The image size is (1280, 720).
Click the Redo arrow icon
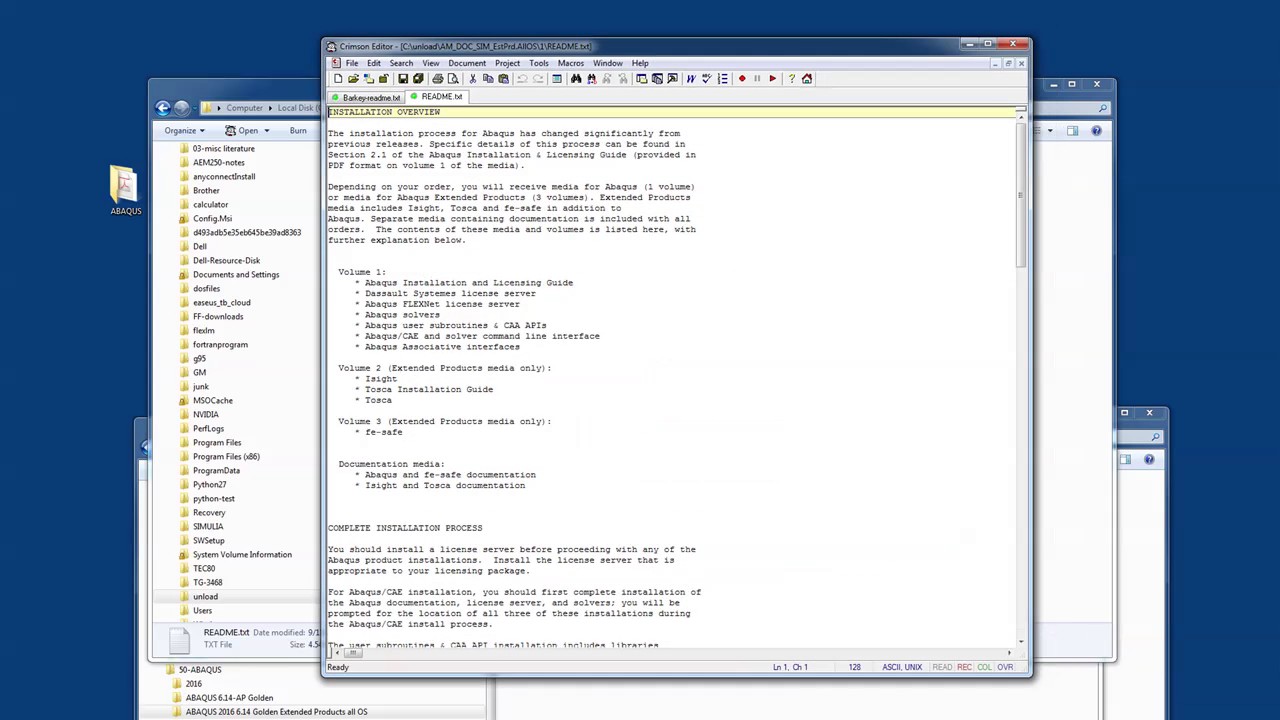pos(538,78)
